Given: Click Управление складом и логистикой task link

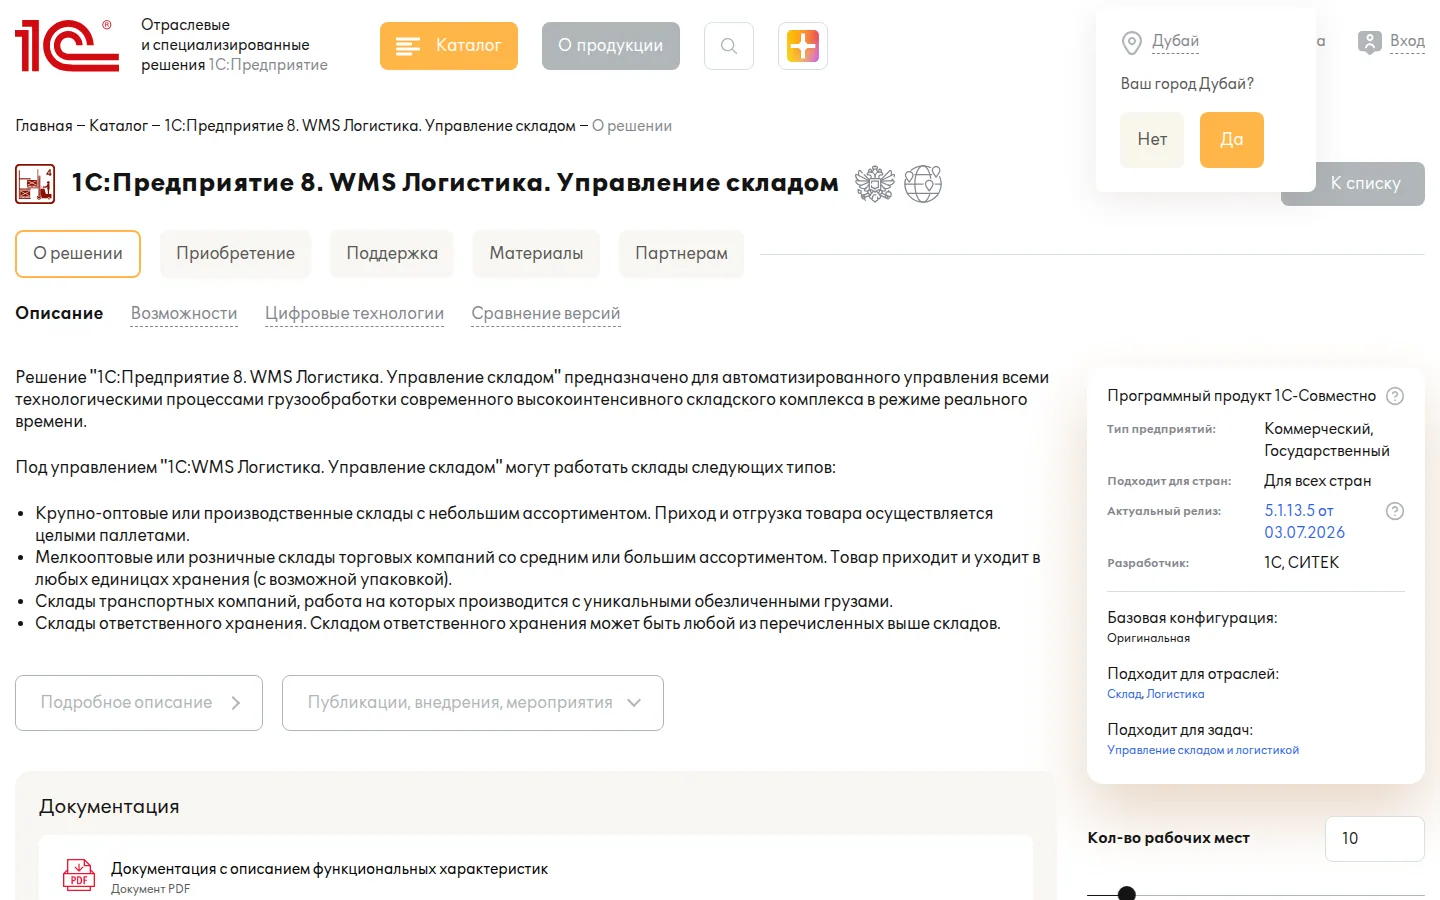Looking at the screenshot, I should click(1203, 750).
